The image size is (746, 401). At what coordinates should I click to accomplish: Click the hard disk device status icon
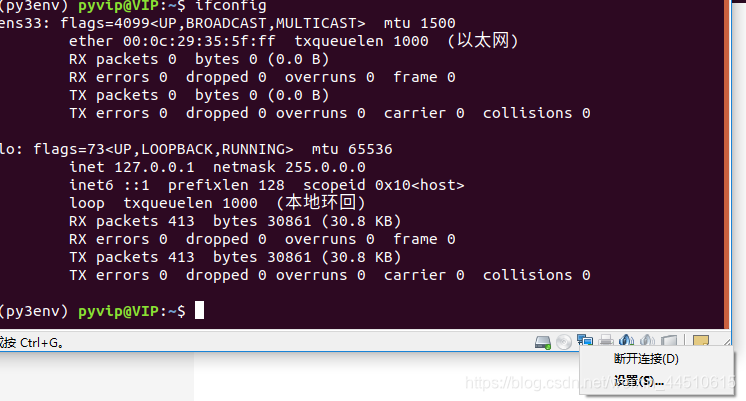click(x=542, y=342)
